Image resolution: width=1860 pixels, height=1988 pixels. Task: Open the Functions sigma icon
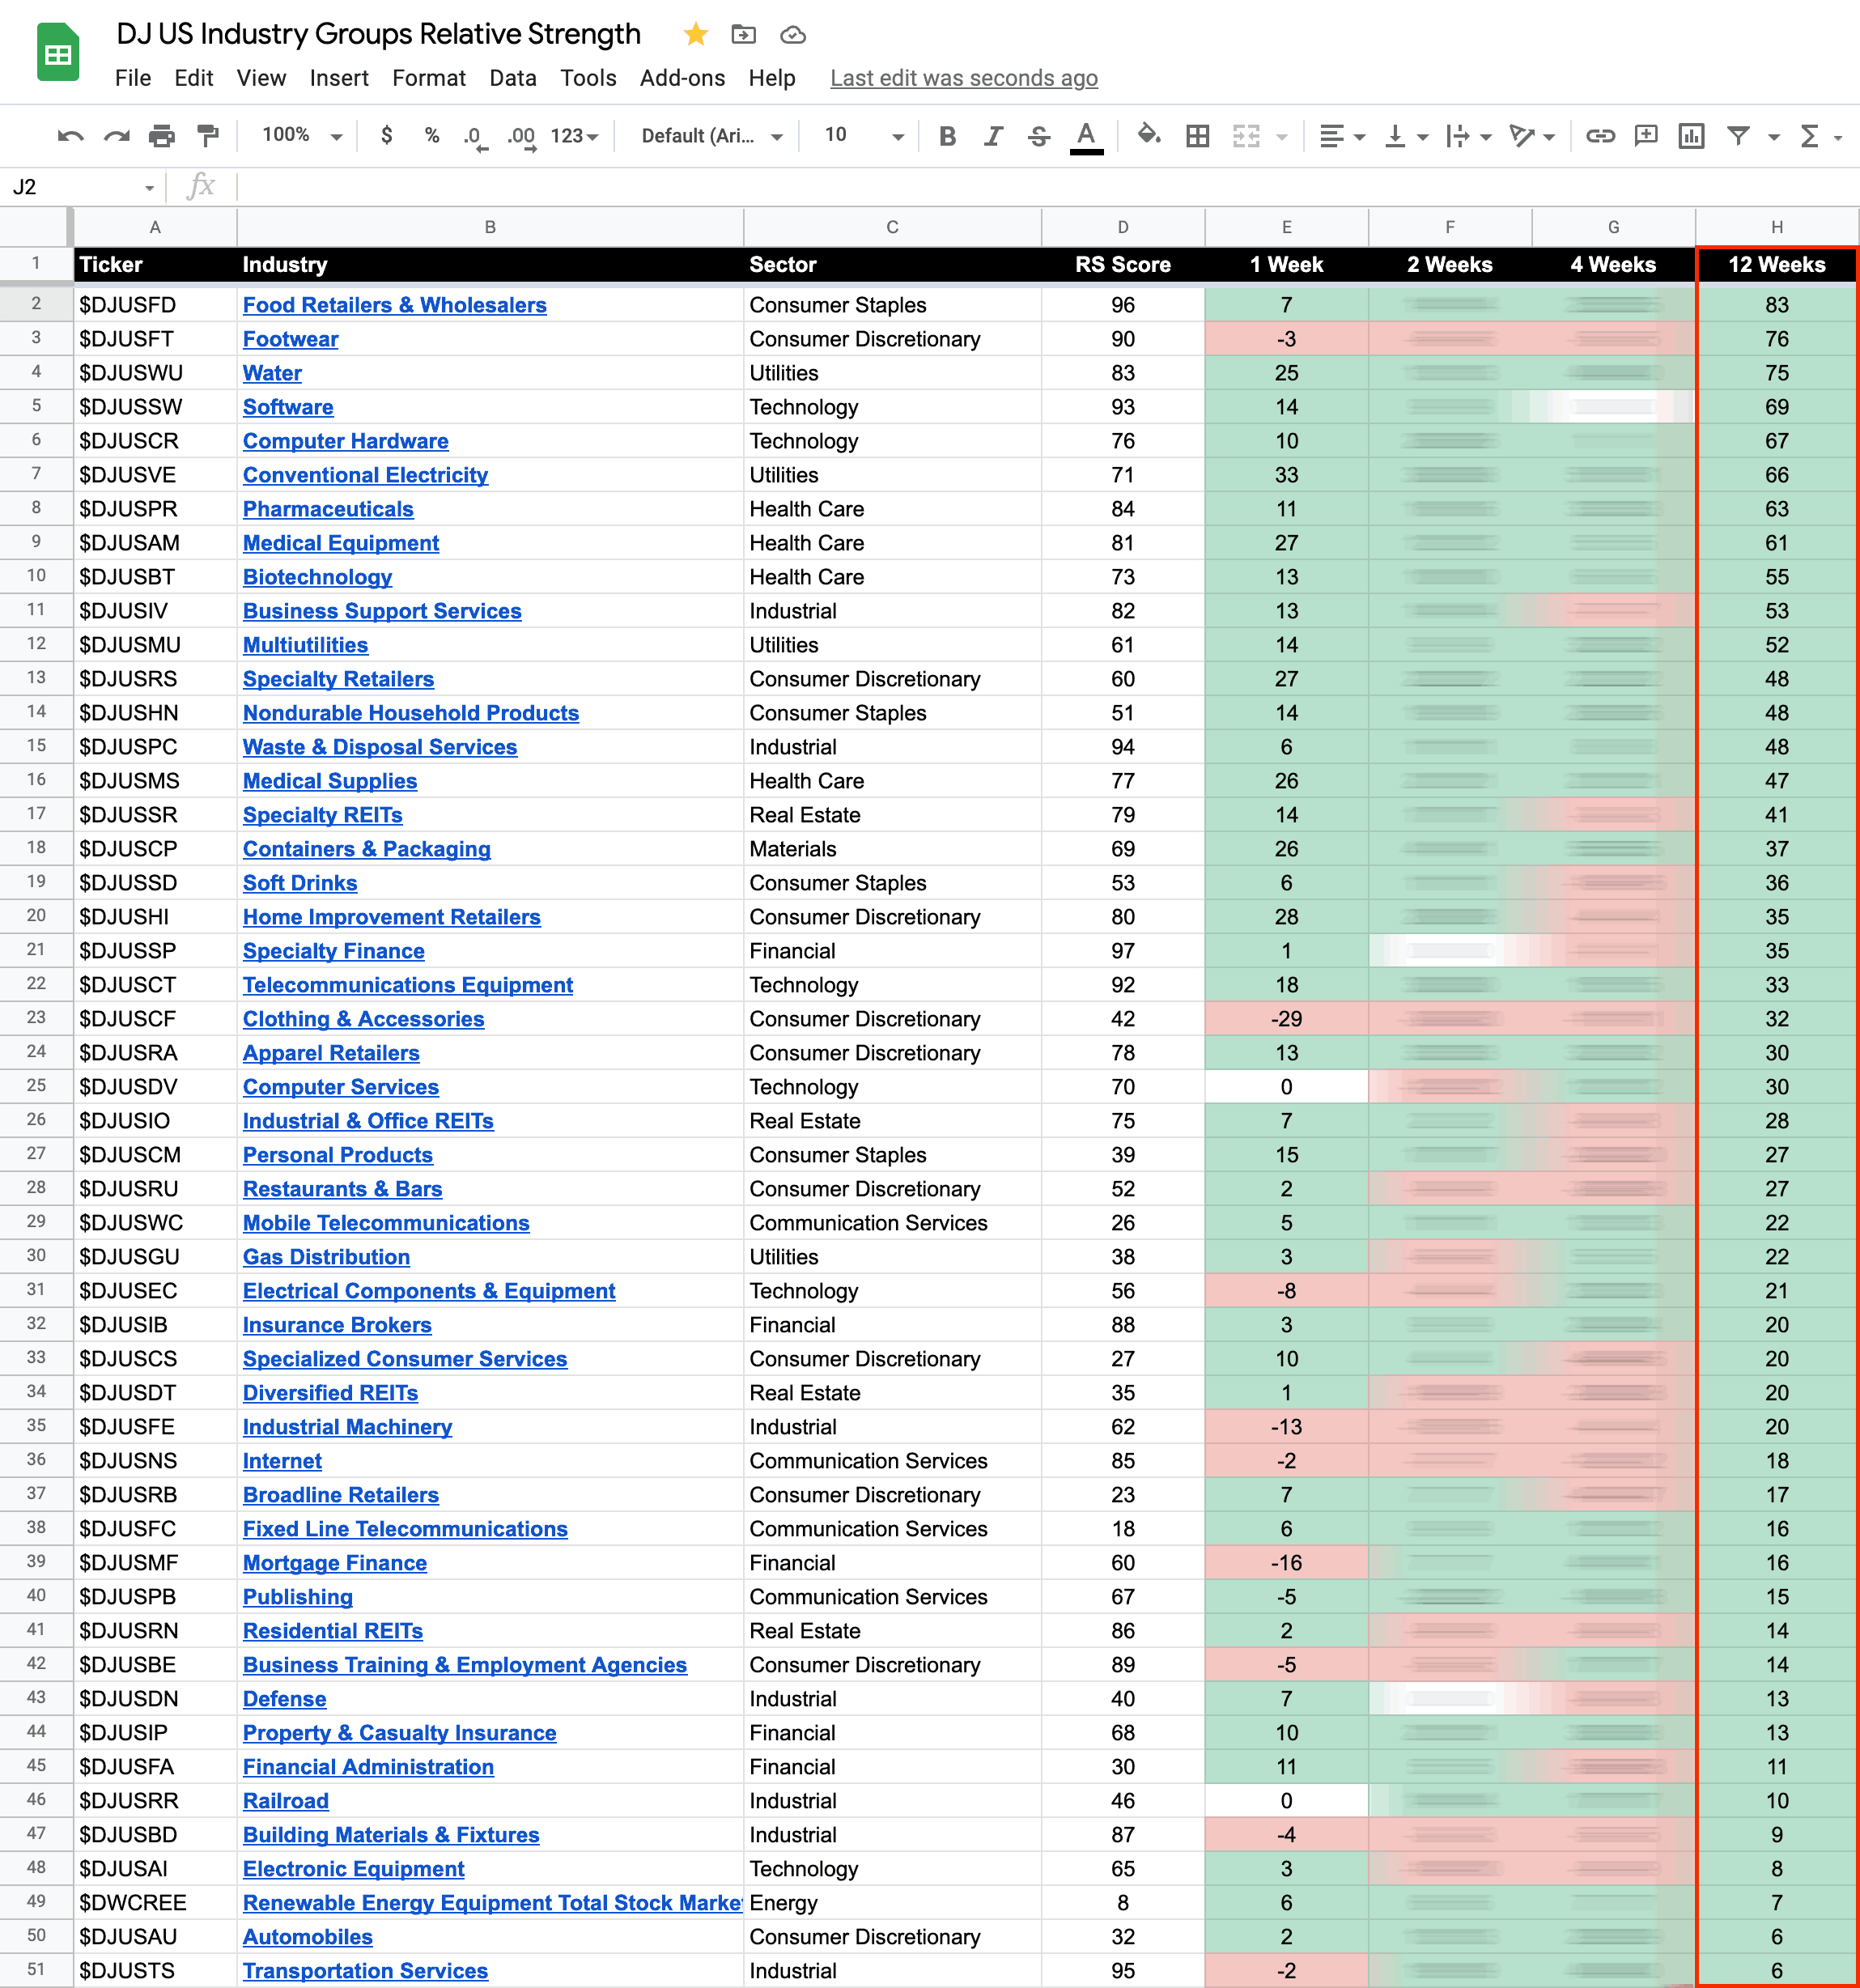[x=1809, y=136]
